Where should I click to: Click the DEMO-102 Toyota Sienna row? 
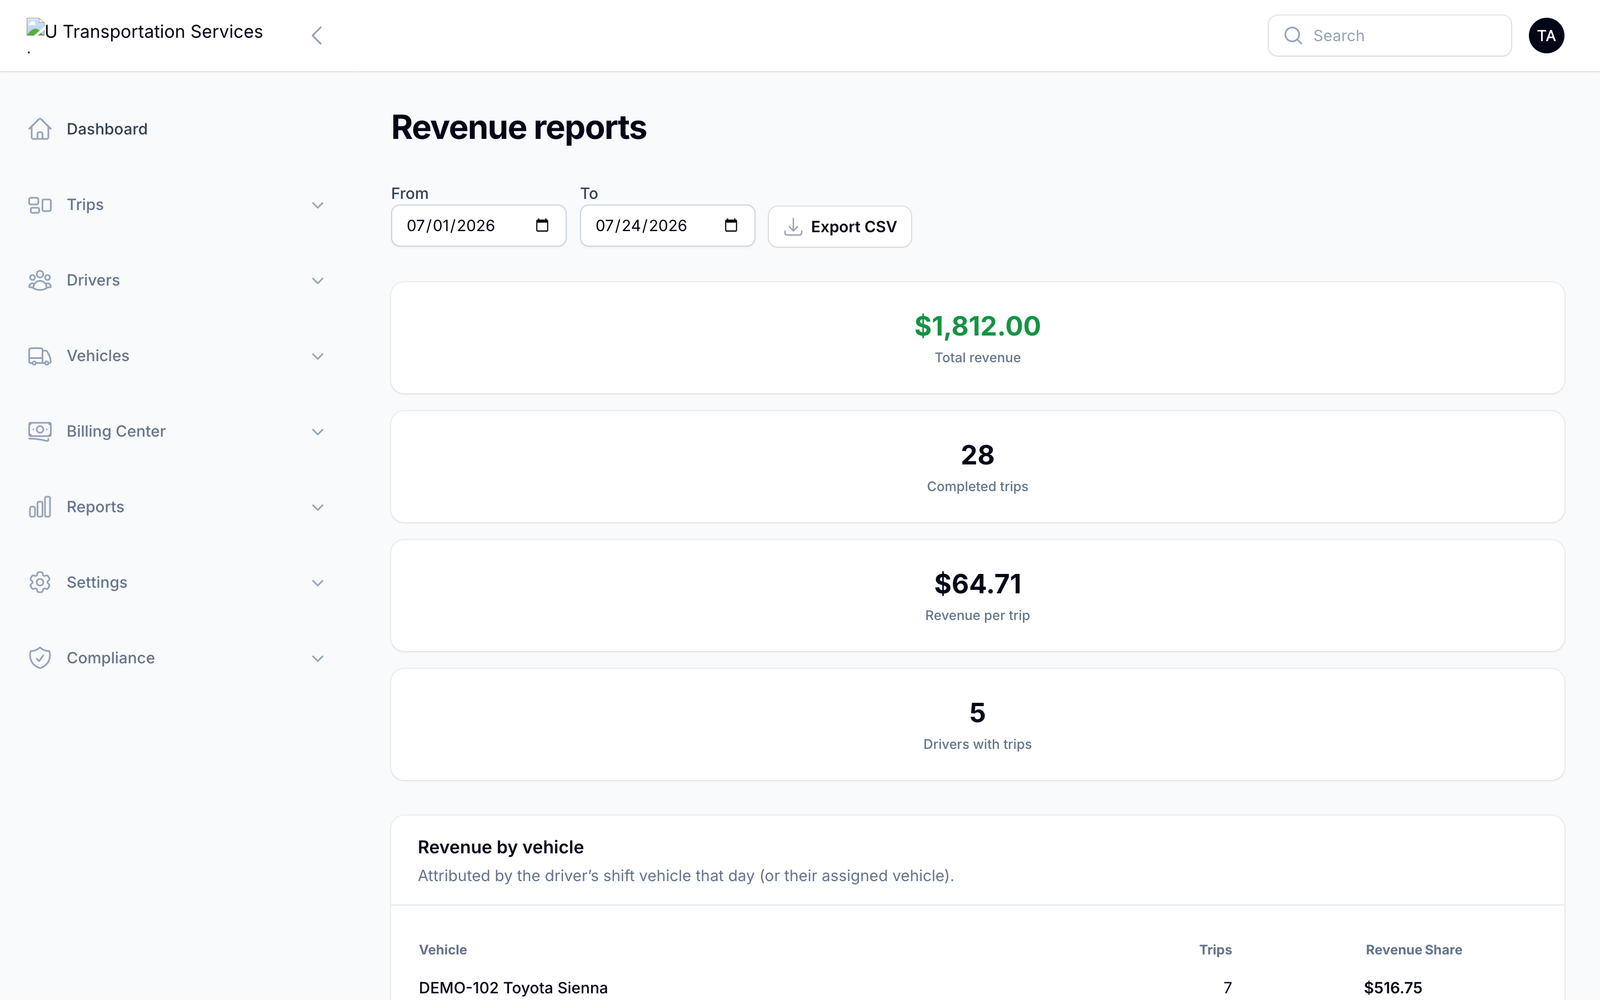tap(977, 988)
